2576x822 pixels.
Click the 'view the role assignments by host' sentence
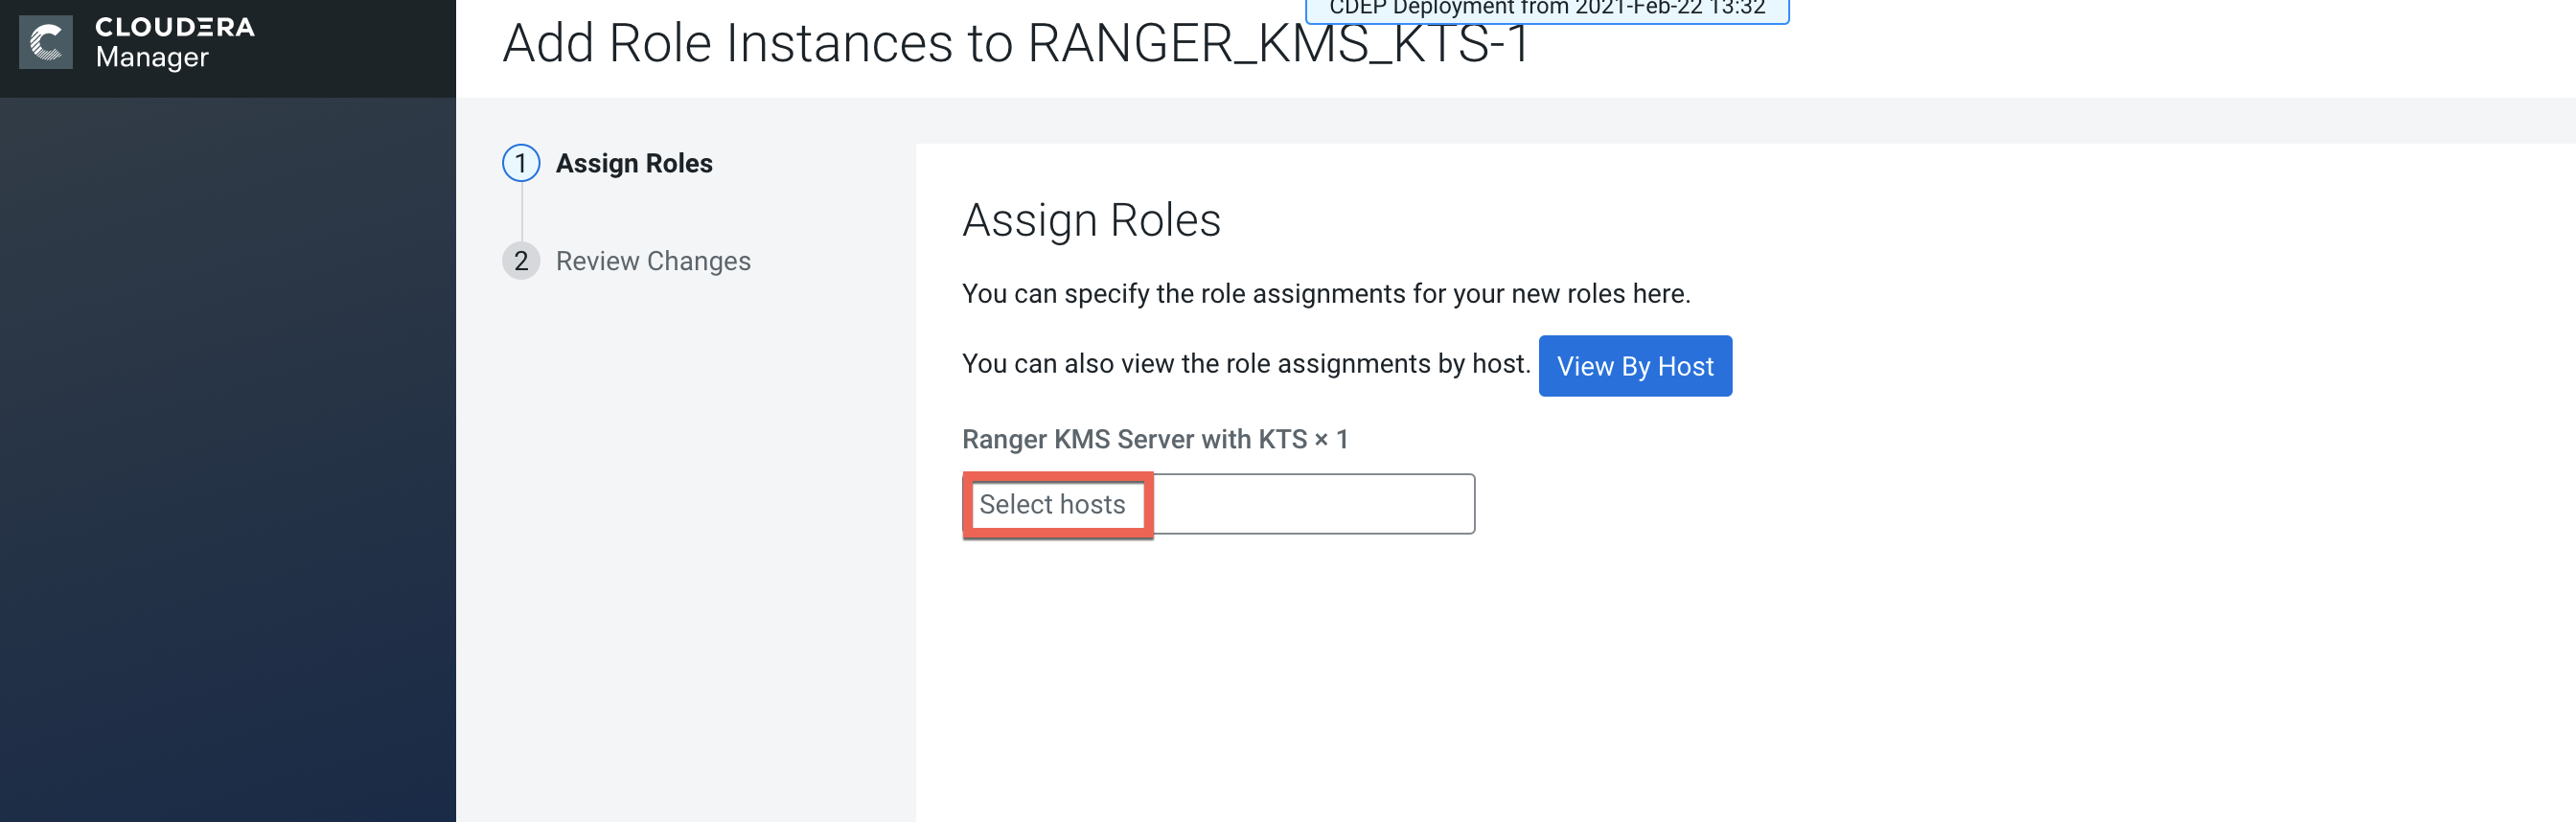click(1245, 364)
